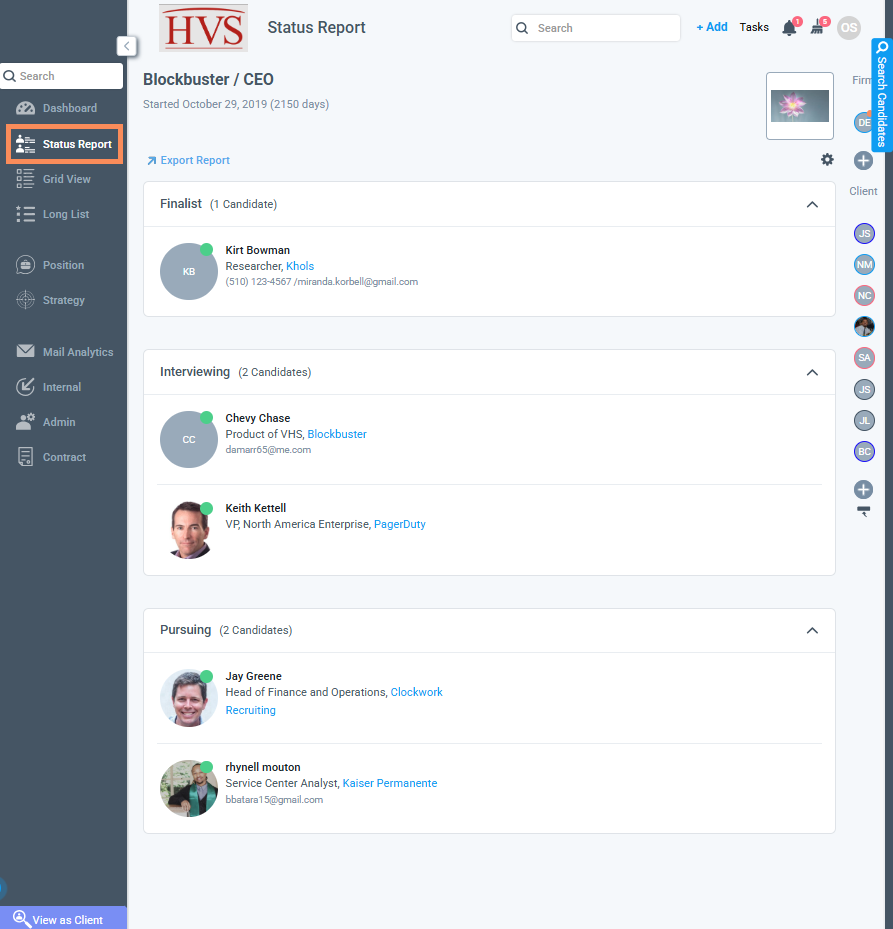Click the NM client avatar
This screenshot has height=929, width=893.
[864, 265]
